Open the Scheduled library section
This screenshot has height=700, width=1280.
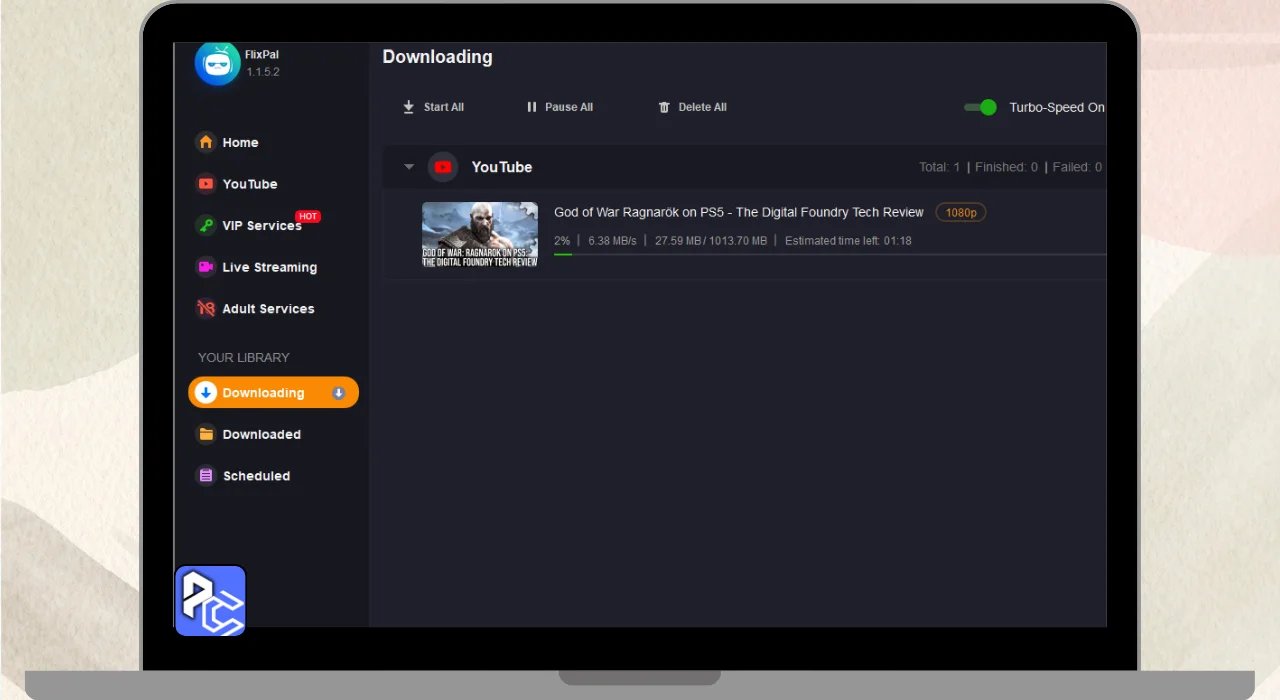pos(256,476)
